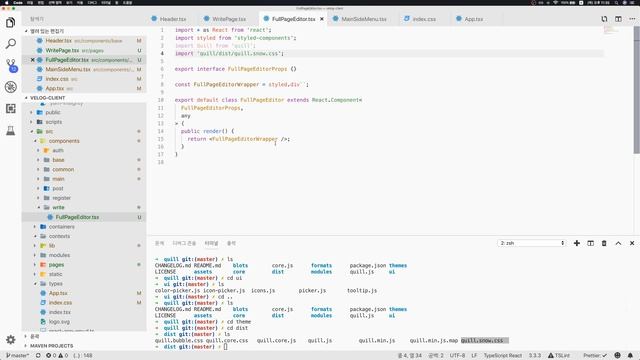Select the Output tab in bottom panel
Screen dimensions: 640x360
pos(231,243)
